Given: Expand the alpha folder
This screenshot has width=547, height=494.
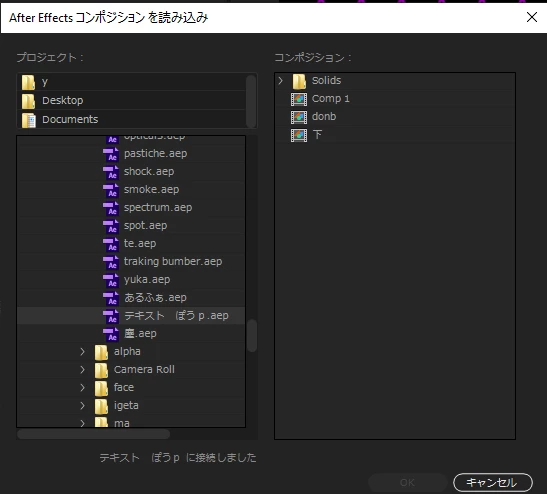Looking at the screenshot, I should click(x=82, y=352).
